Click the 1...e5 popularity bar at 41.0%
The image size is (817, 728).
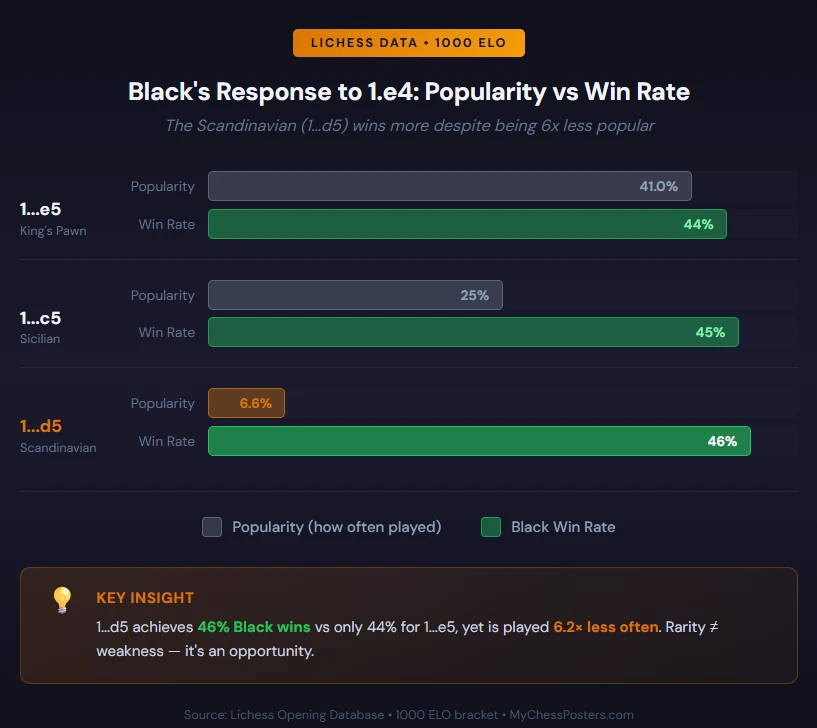point(449,187)
